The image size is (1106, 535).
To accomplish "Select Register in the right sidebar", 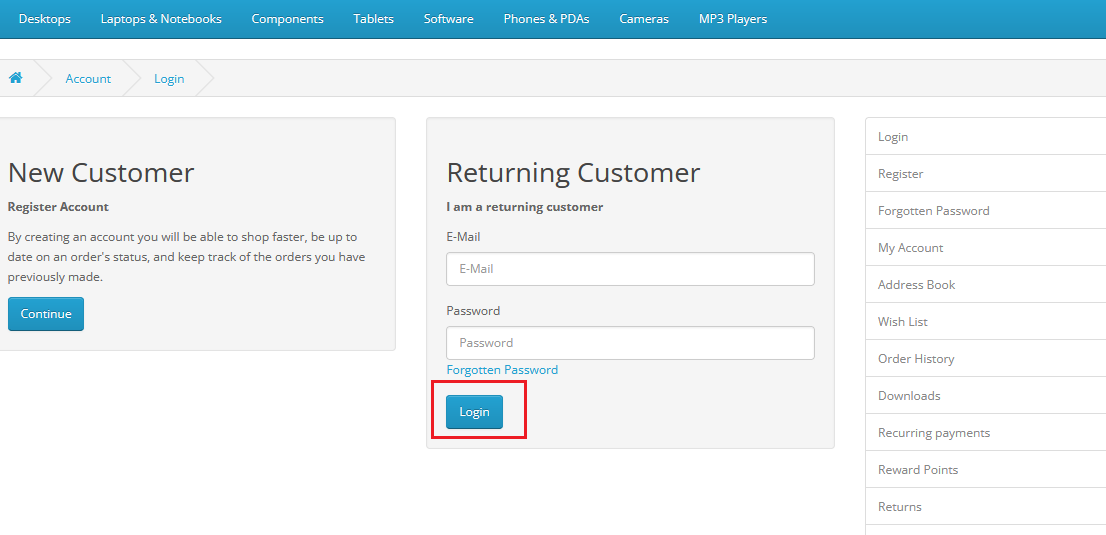I will [x=985, y=174].
